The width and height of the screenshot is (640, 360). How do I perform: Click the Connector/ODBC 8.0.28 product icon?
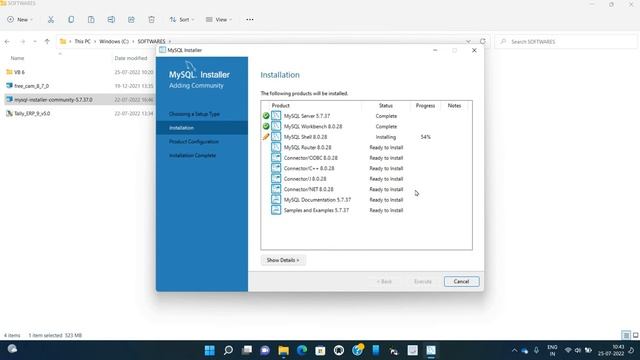(x=276, y=158)
